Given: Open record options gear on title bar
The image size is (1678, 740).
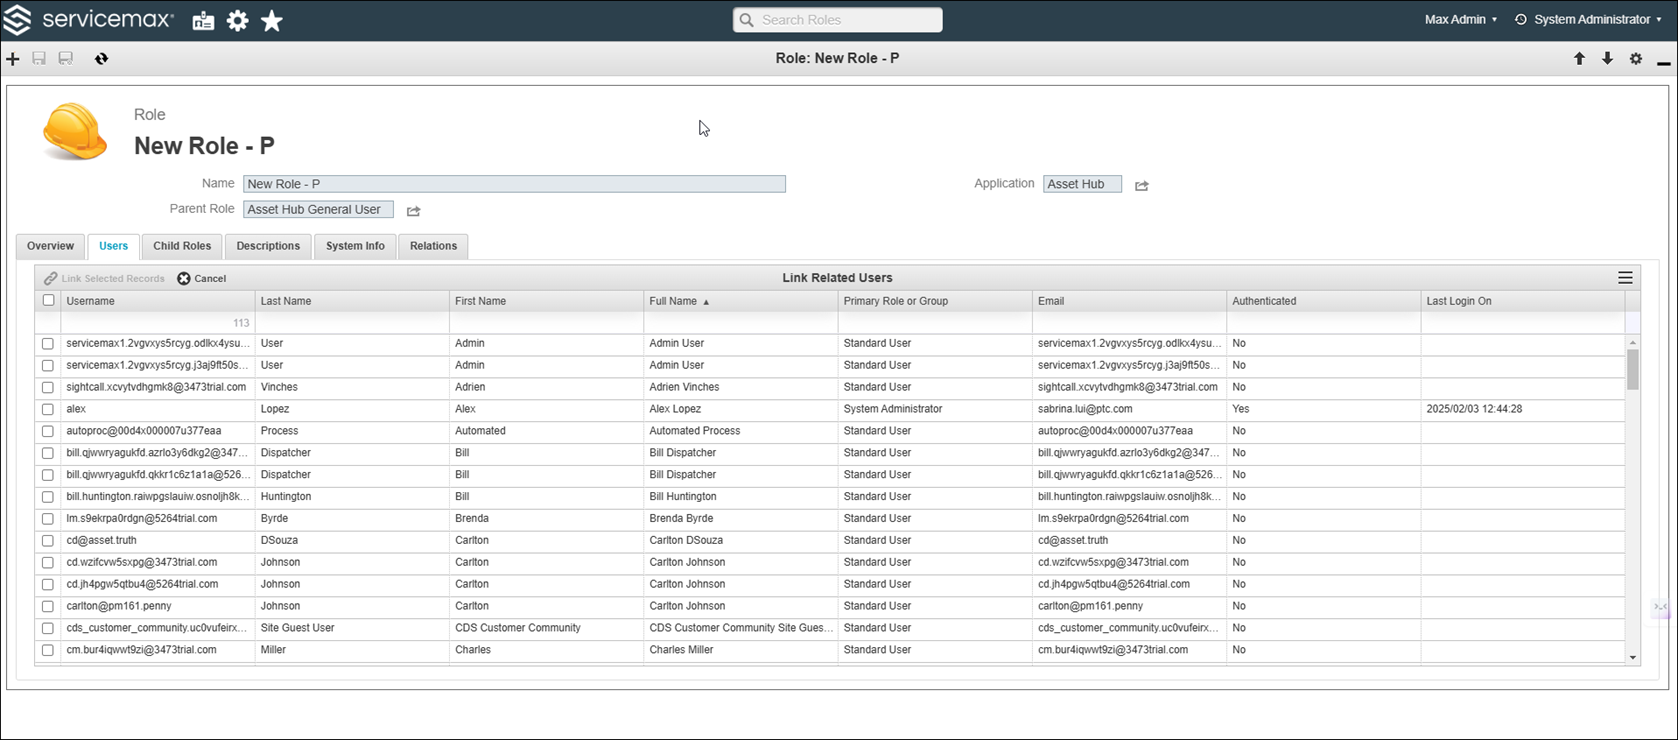Looking at the screenshot, I should coord(1636,59).
